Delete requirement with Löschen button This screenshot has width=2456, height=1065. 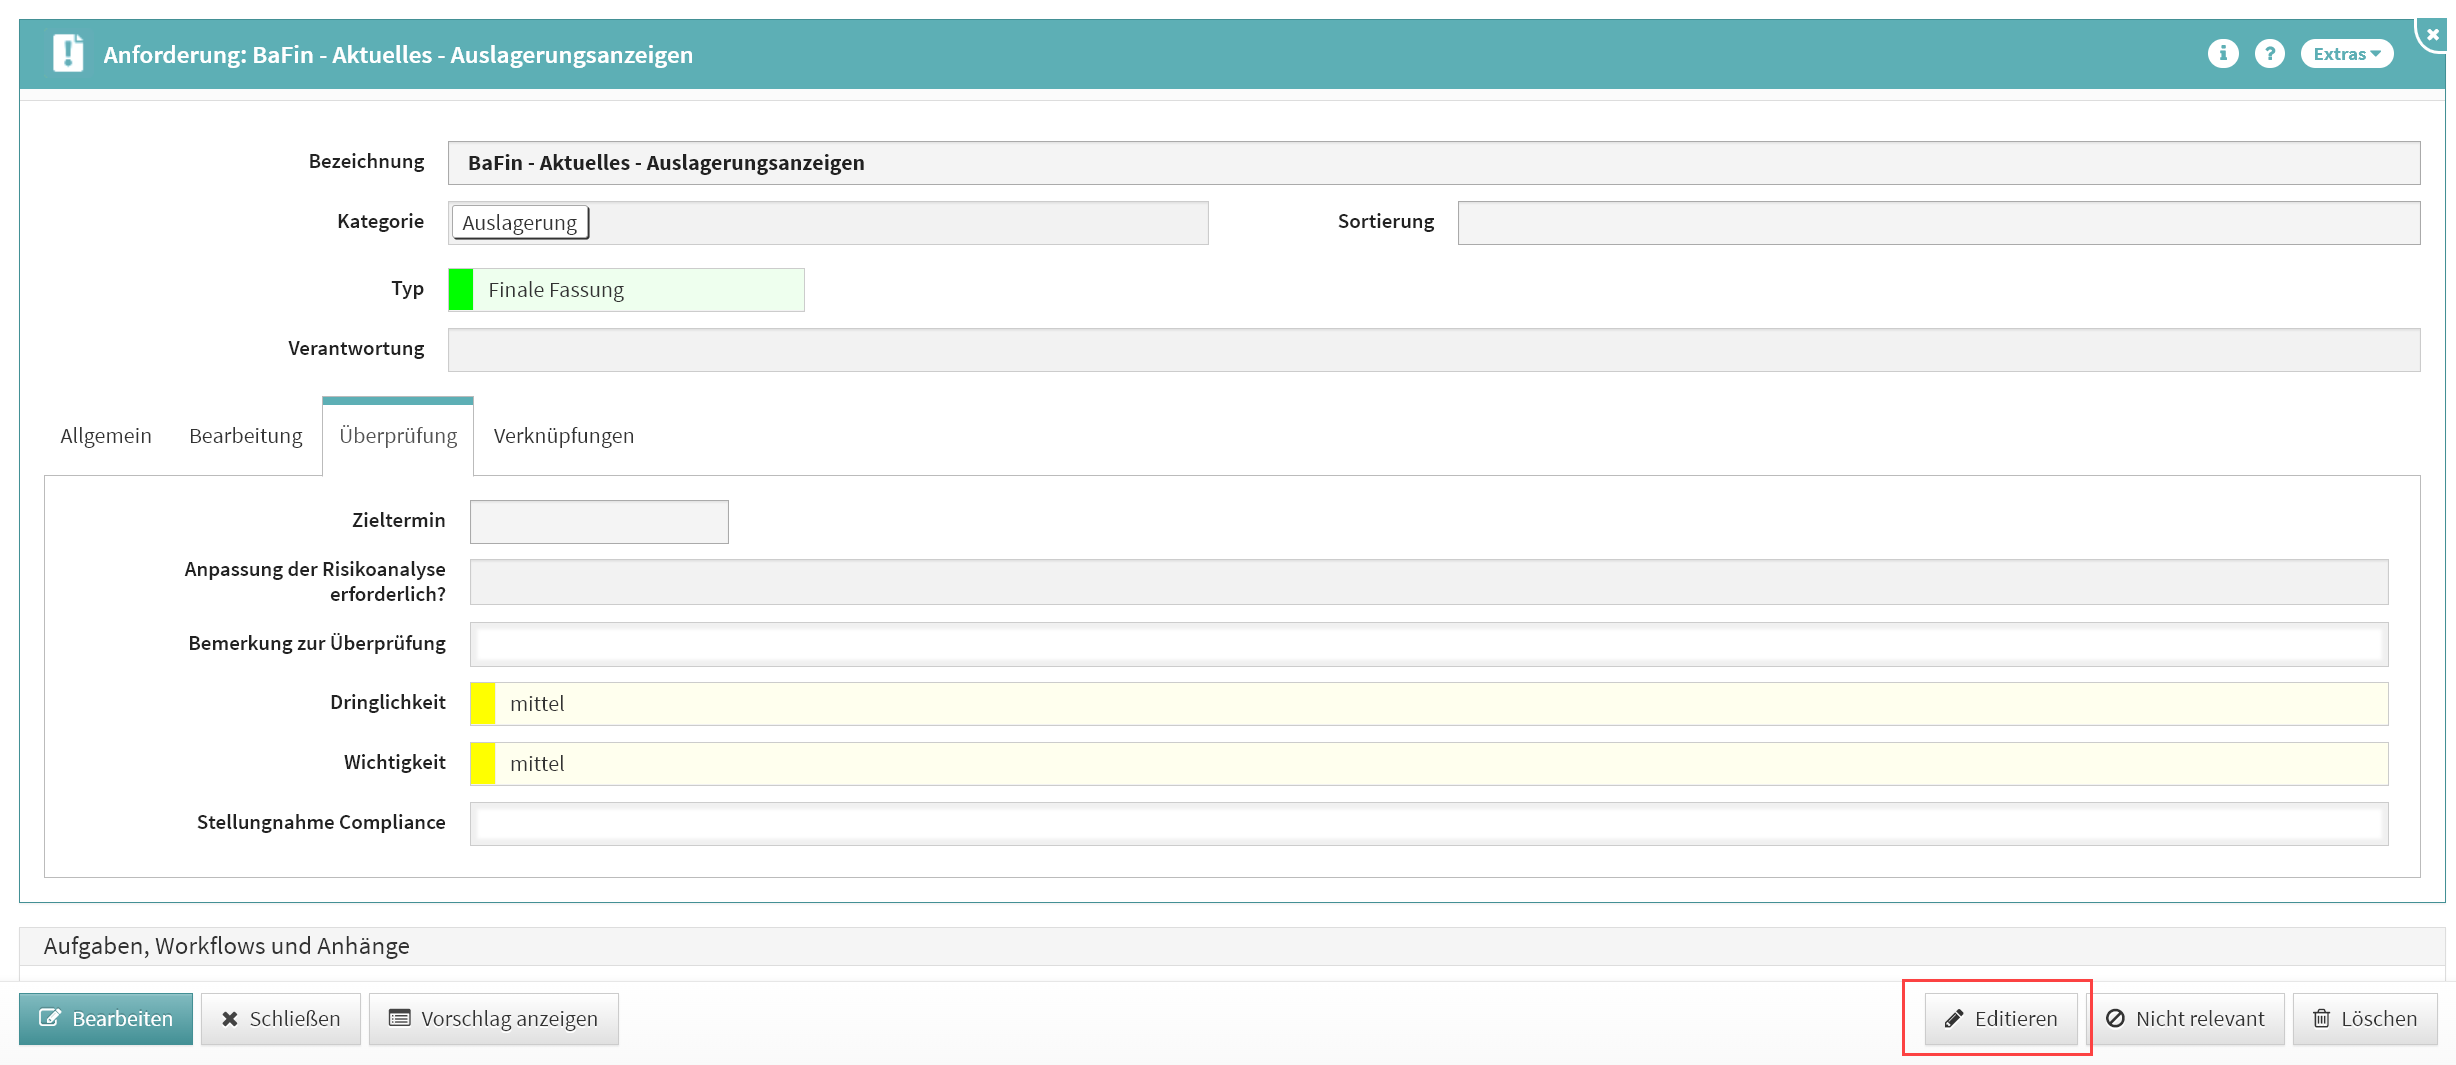2364,1018
